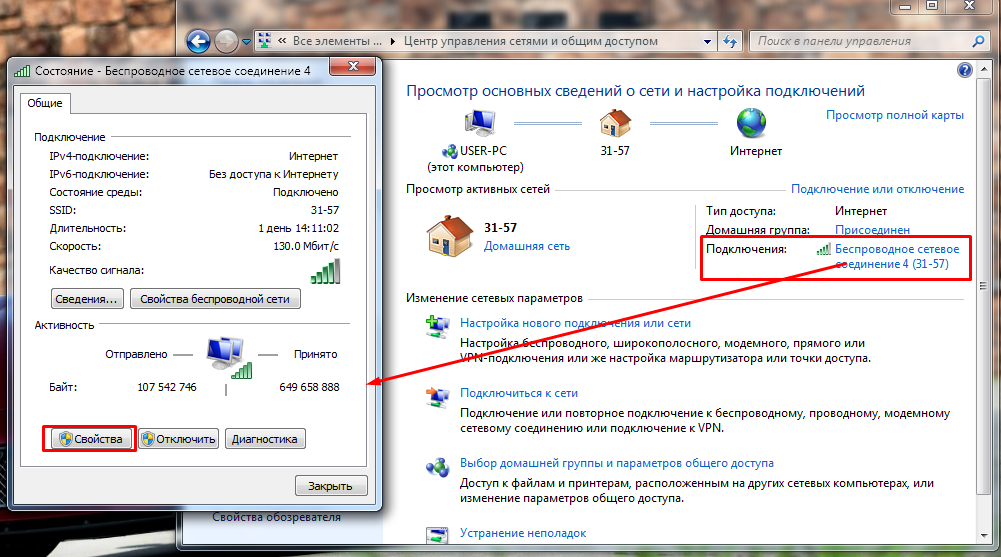Click the greyed Forward arrow button
This screenshot has width=1001, height=557.
(225, 41)
